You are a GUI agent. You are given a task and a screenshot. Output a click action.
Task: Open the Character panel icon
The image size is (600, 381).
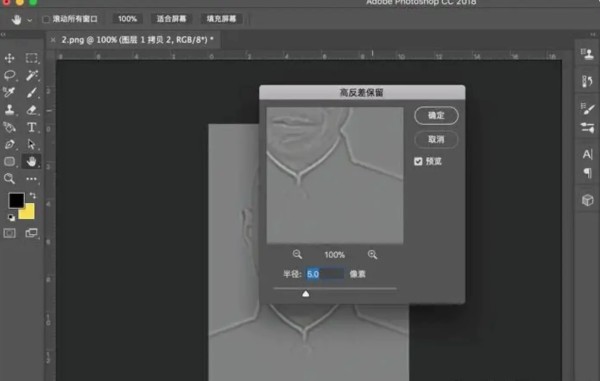(x=588, y=154)
